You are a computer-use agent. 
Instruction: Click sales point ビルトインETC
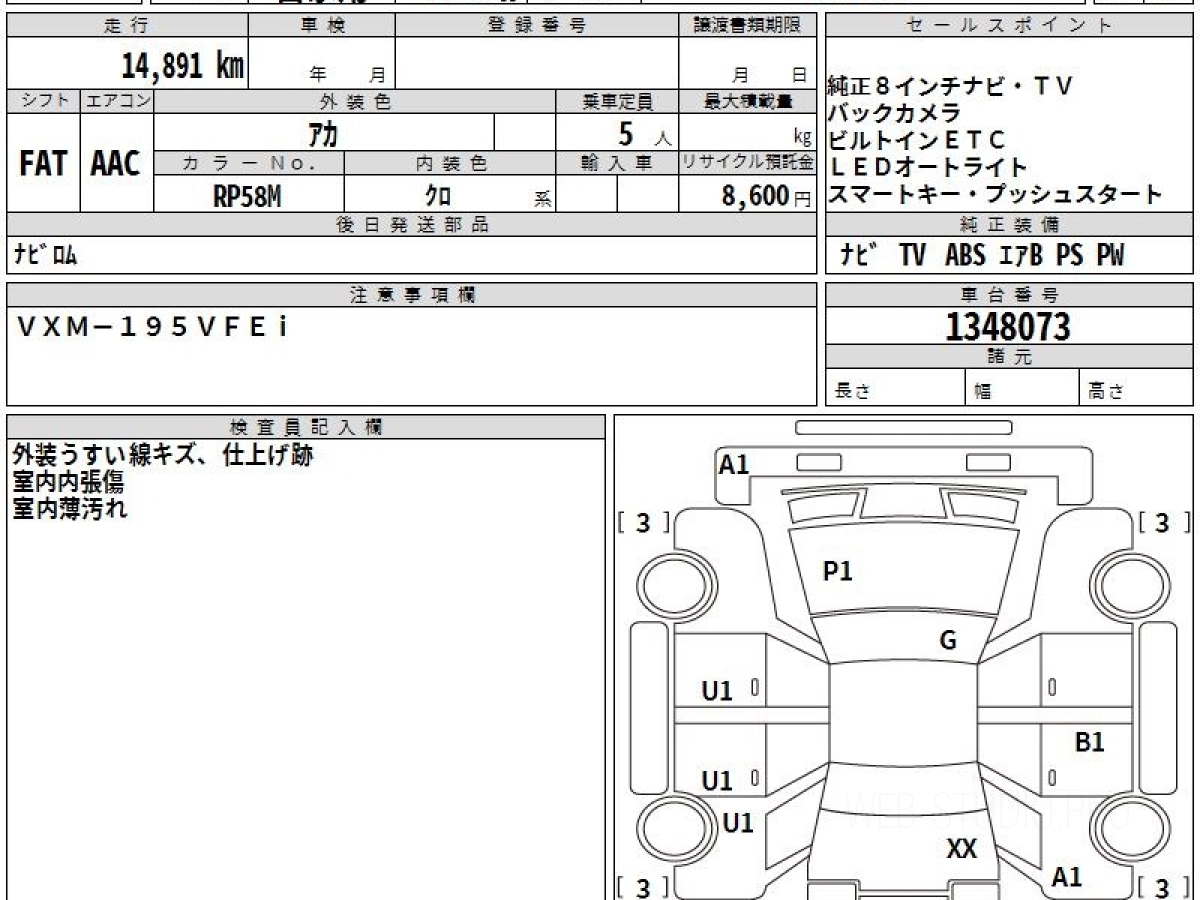(917, 140)
